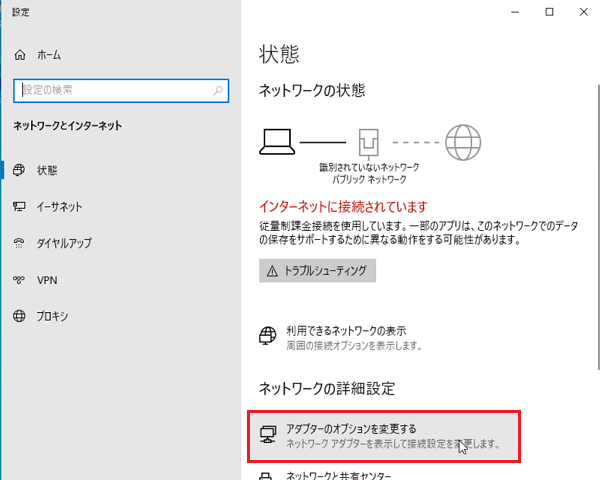The width and height of the screenshot is (600, 480).
Task: Click the プロキシ globe icon in sidebar
Action: (20, 317)
